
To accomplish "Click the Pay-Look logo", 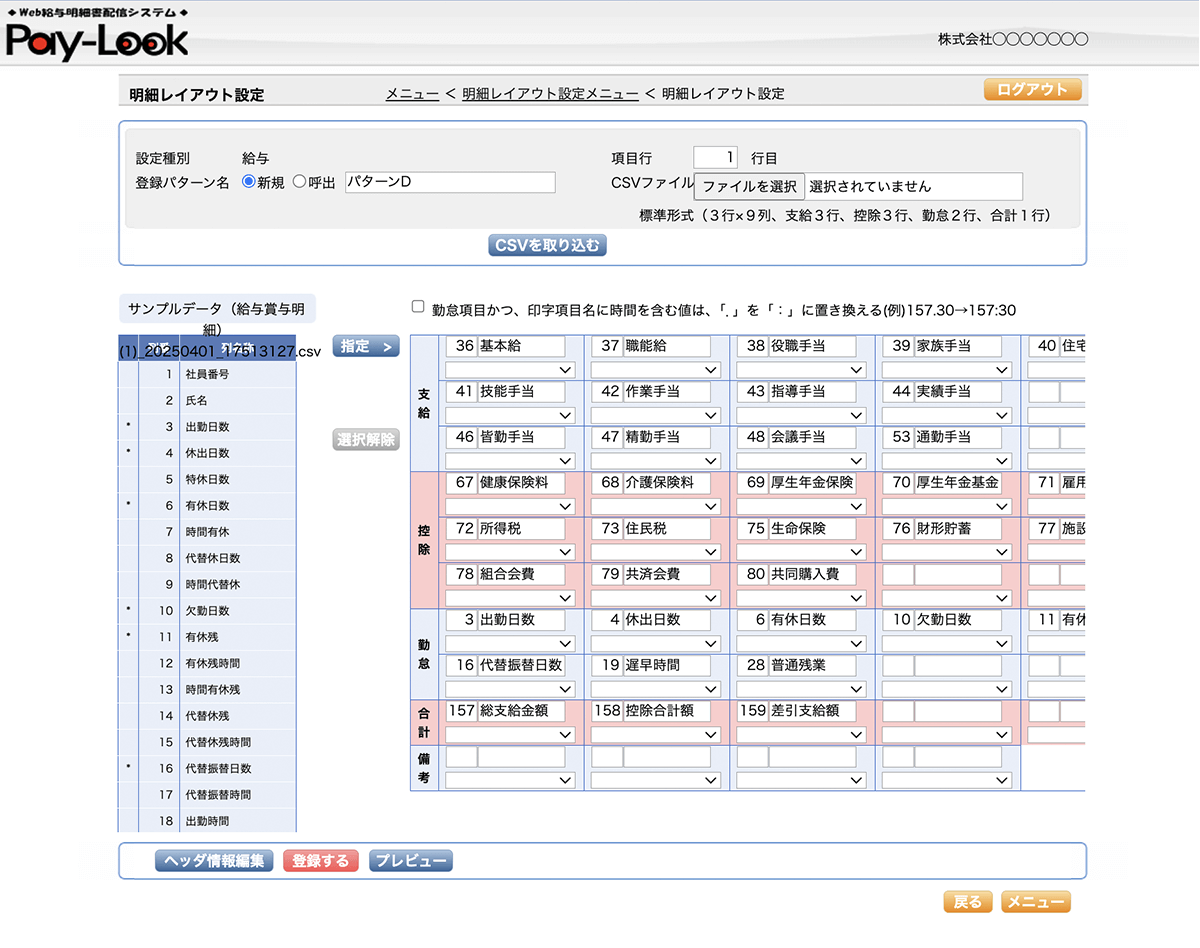I will [96, 38].
